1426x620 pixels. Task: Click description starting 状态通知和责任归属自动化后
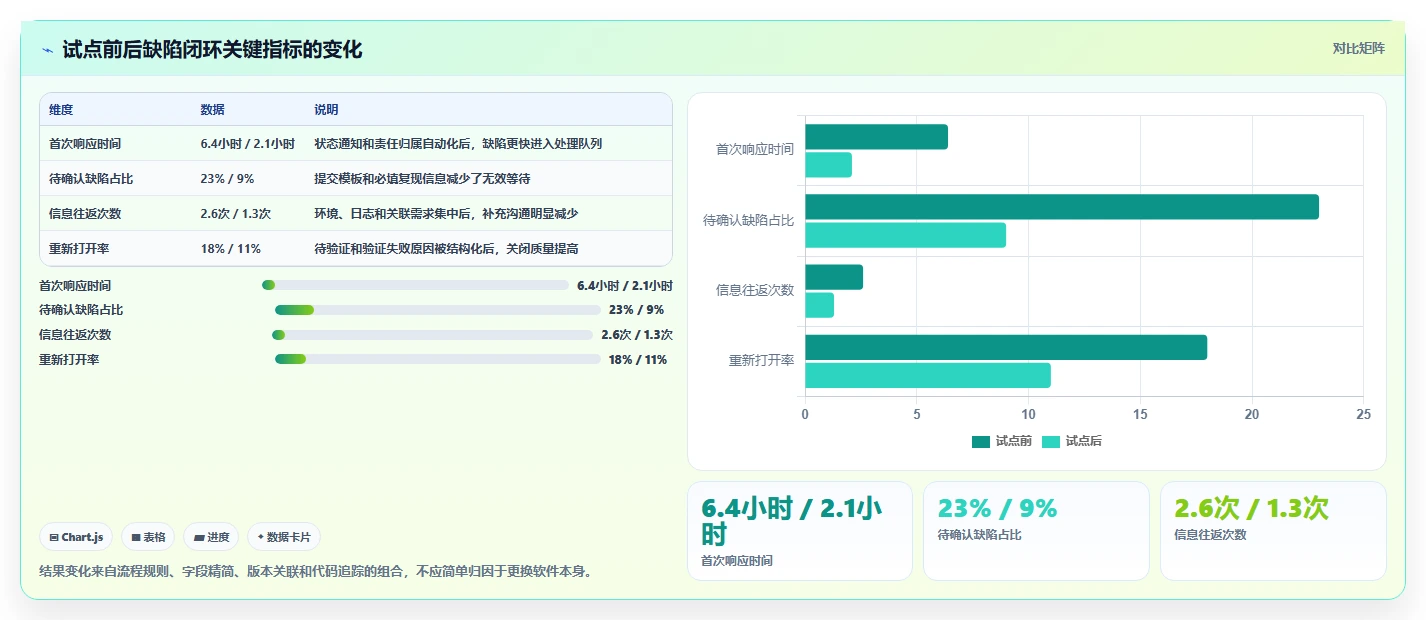[458, 144]
